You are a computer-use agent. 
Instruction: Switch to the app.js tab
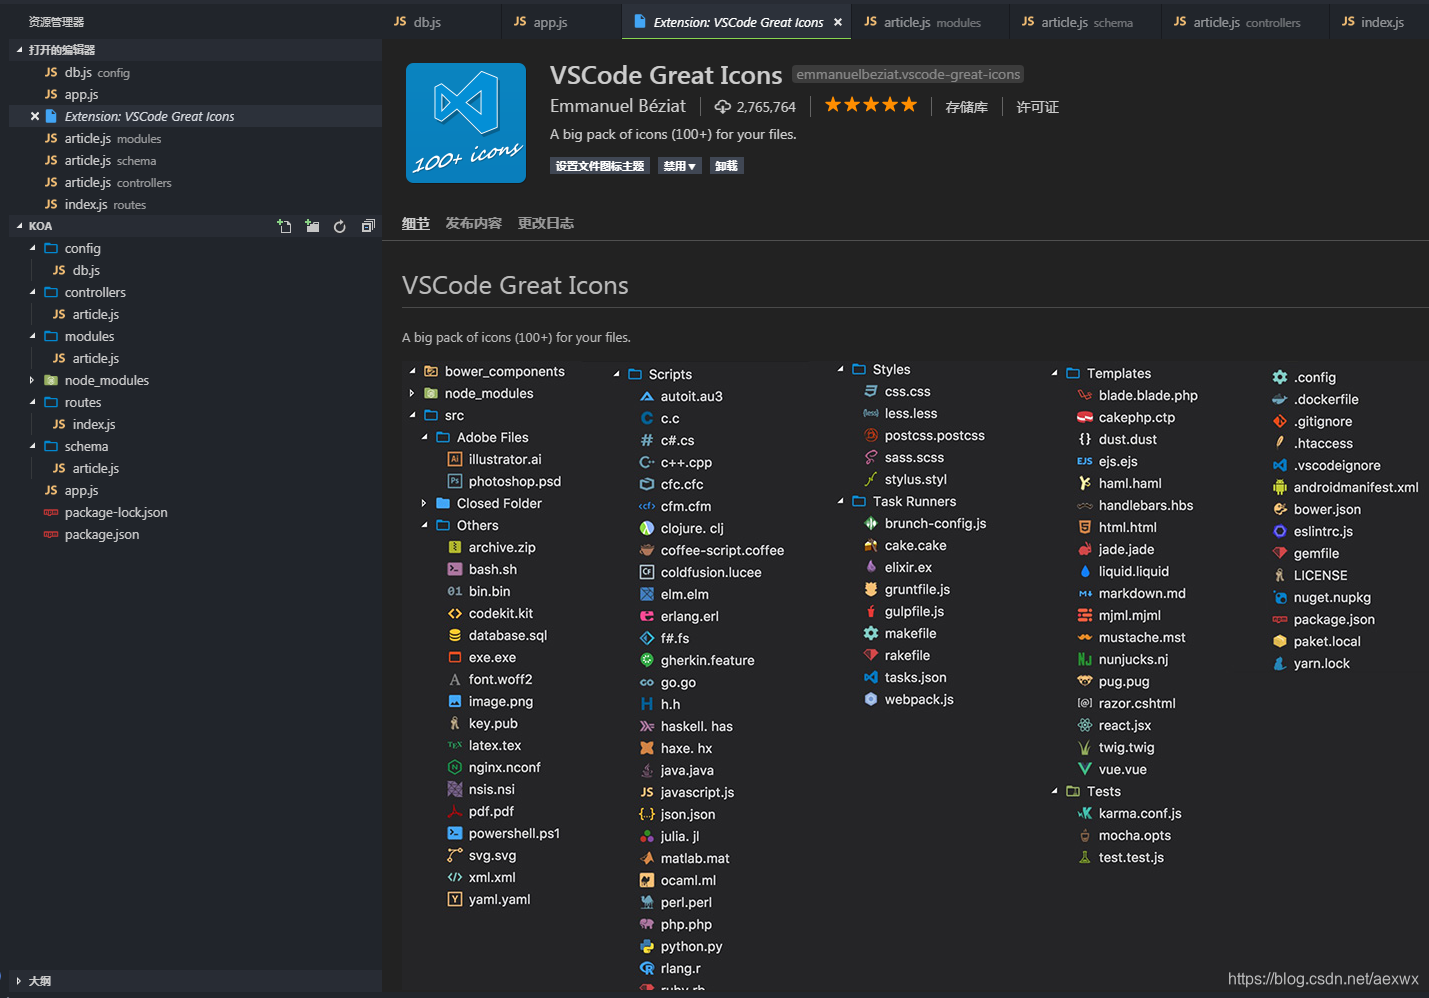(561, 22)
